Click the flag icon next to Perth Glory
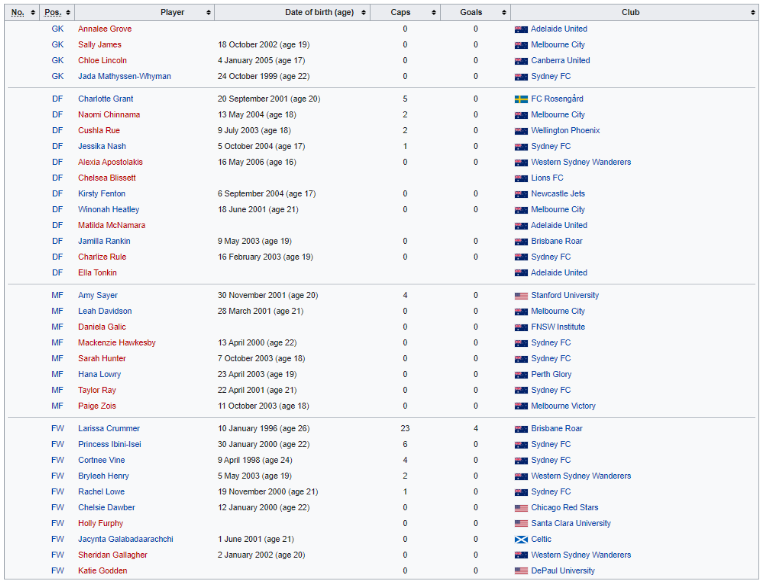This screenshot has width=763, height=584. click(x=521, y=375)
